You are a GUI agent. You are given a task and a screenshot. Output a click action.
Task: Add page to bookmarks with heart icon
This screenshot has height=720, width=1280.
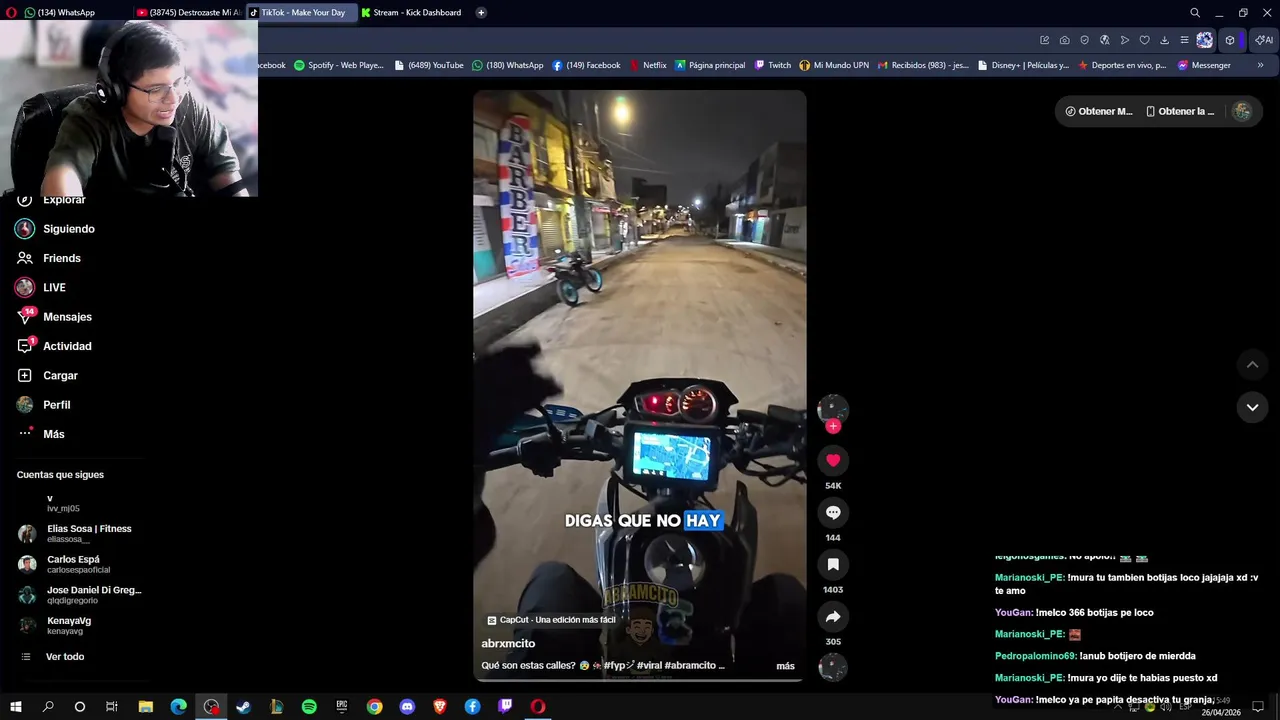click(1144, 40)
